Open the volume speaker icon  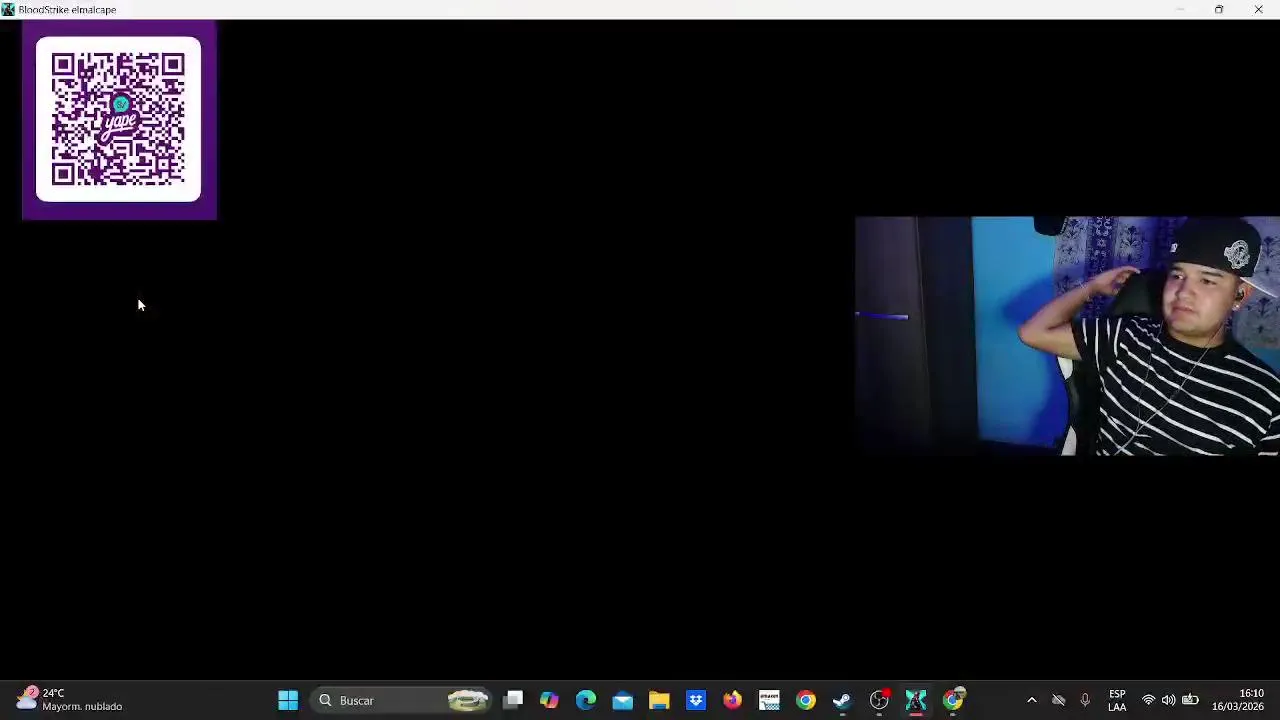1168,700
